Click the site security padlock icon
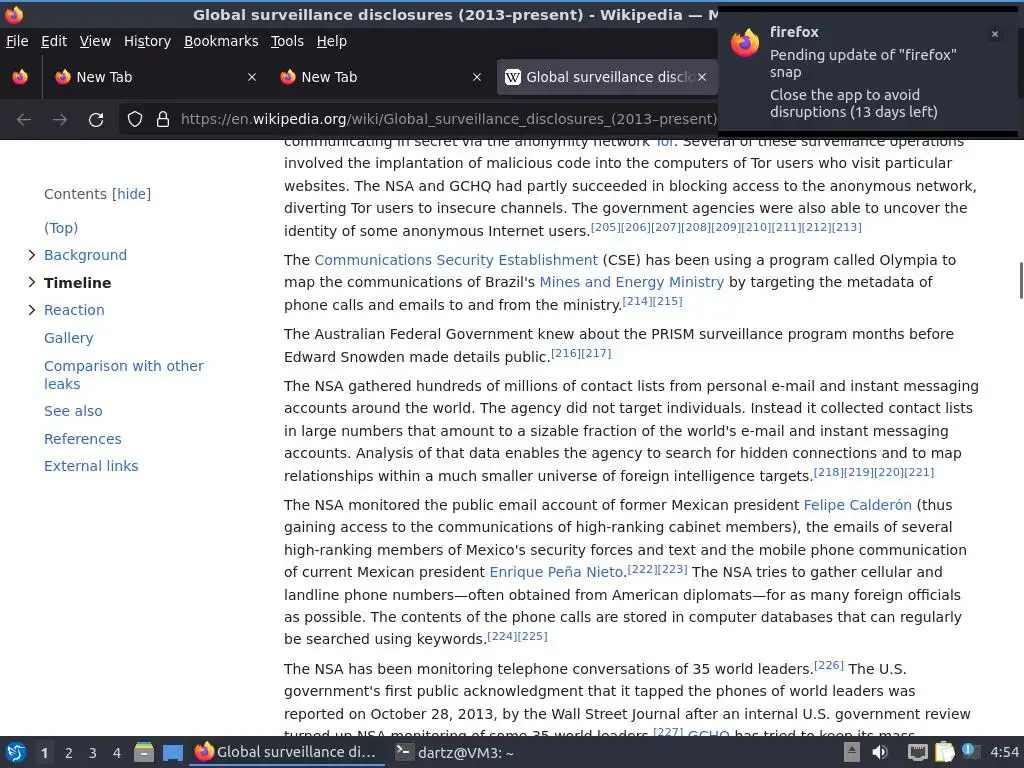Screen dimensions: 1024x768 (163, 120)
